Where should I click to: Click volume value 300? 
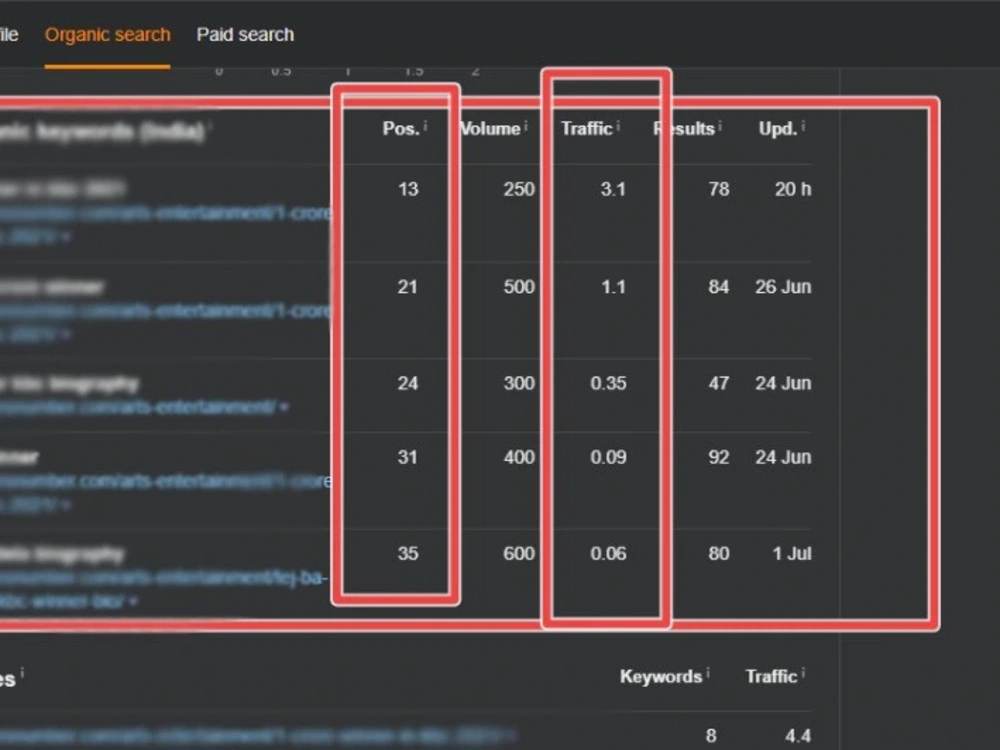point(519,383)
